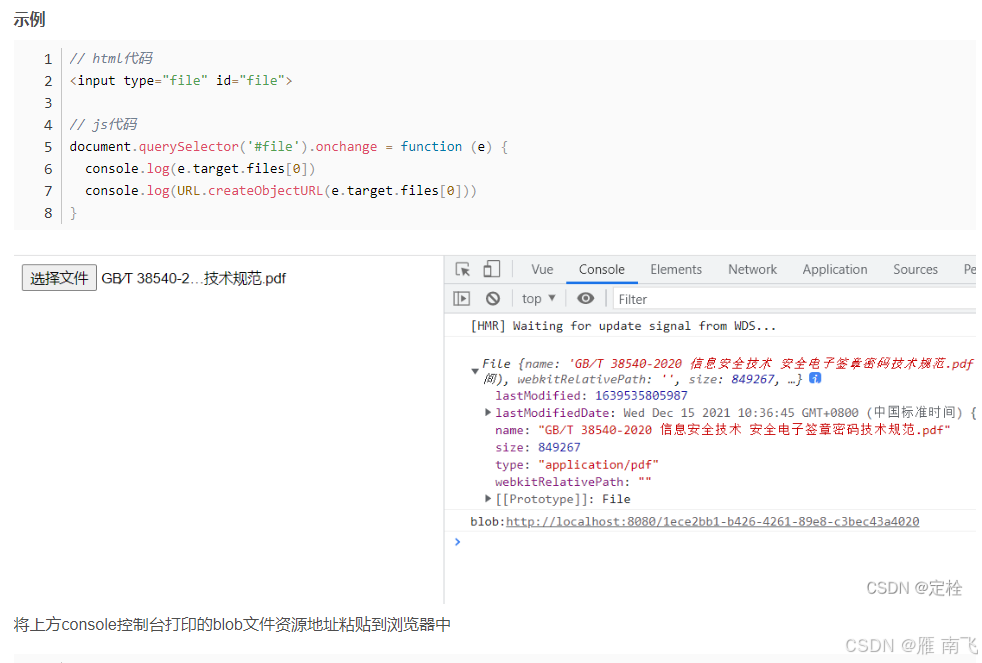Click code line 7 with URL.createObjectURL
982x663 pixels.
point(281,190)
